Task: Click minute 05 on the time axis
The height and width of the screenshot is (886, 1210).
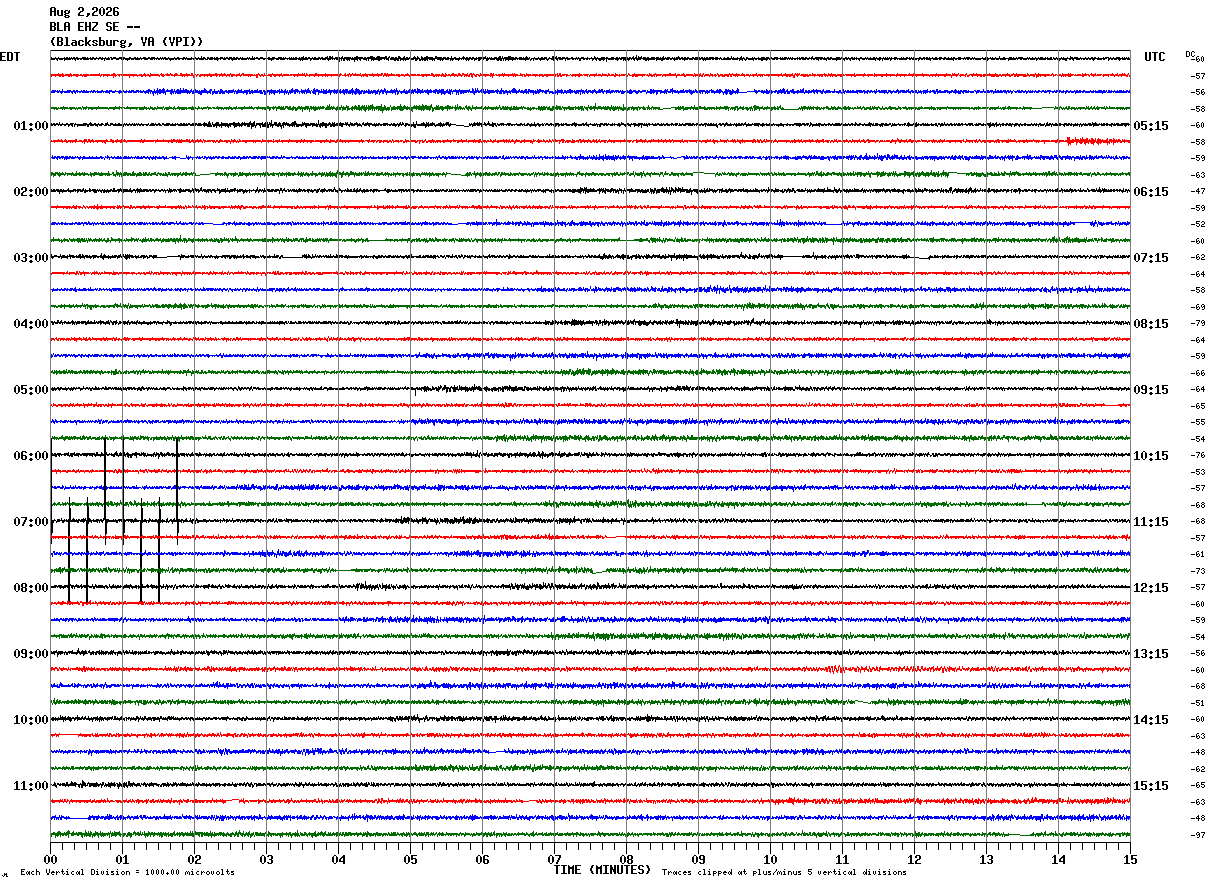Action: (x=410, y=860)
